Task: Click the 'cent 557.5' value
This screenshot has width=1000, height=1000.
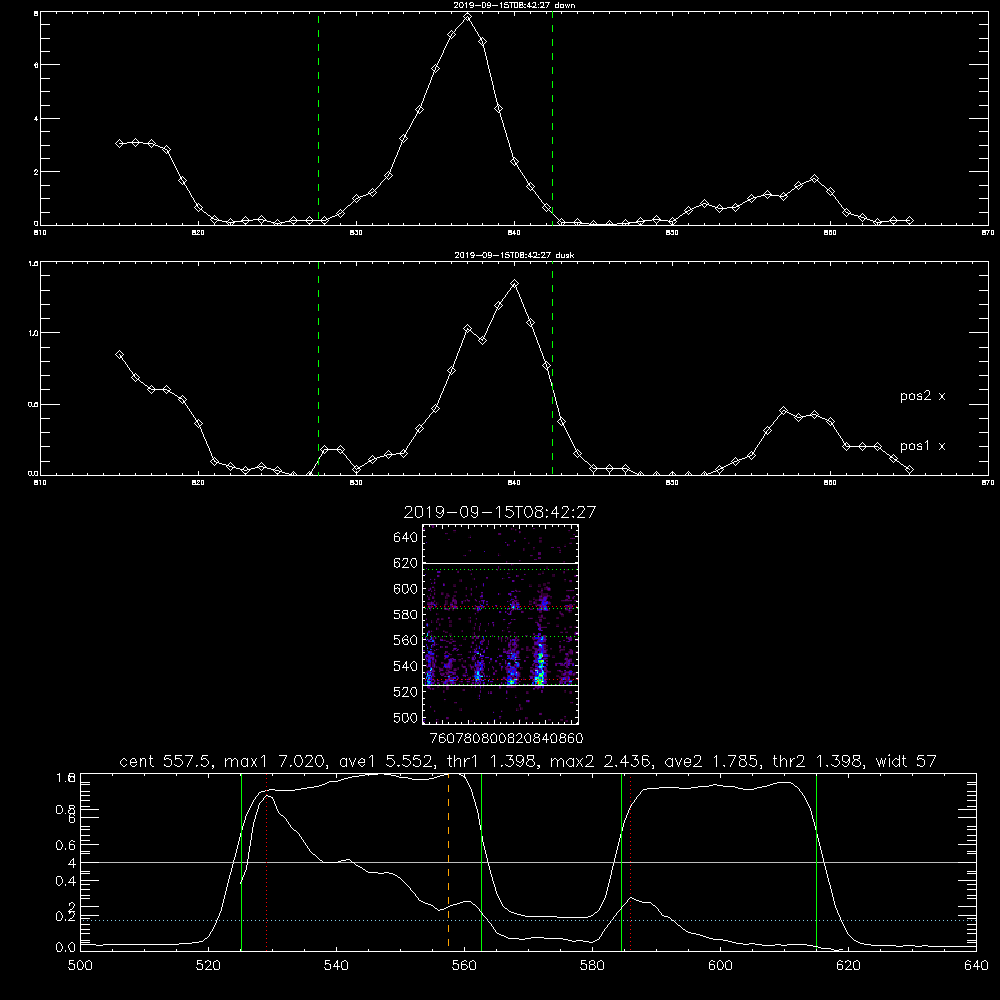Action: pyautogui.click(x=167, y=761)
